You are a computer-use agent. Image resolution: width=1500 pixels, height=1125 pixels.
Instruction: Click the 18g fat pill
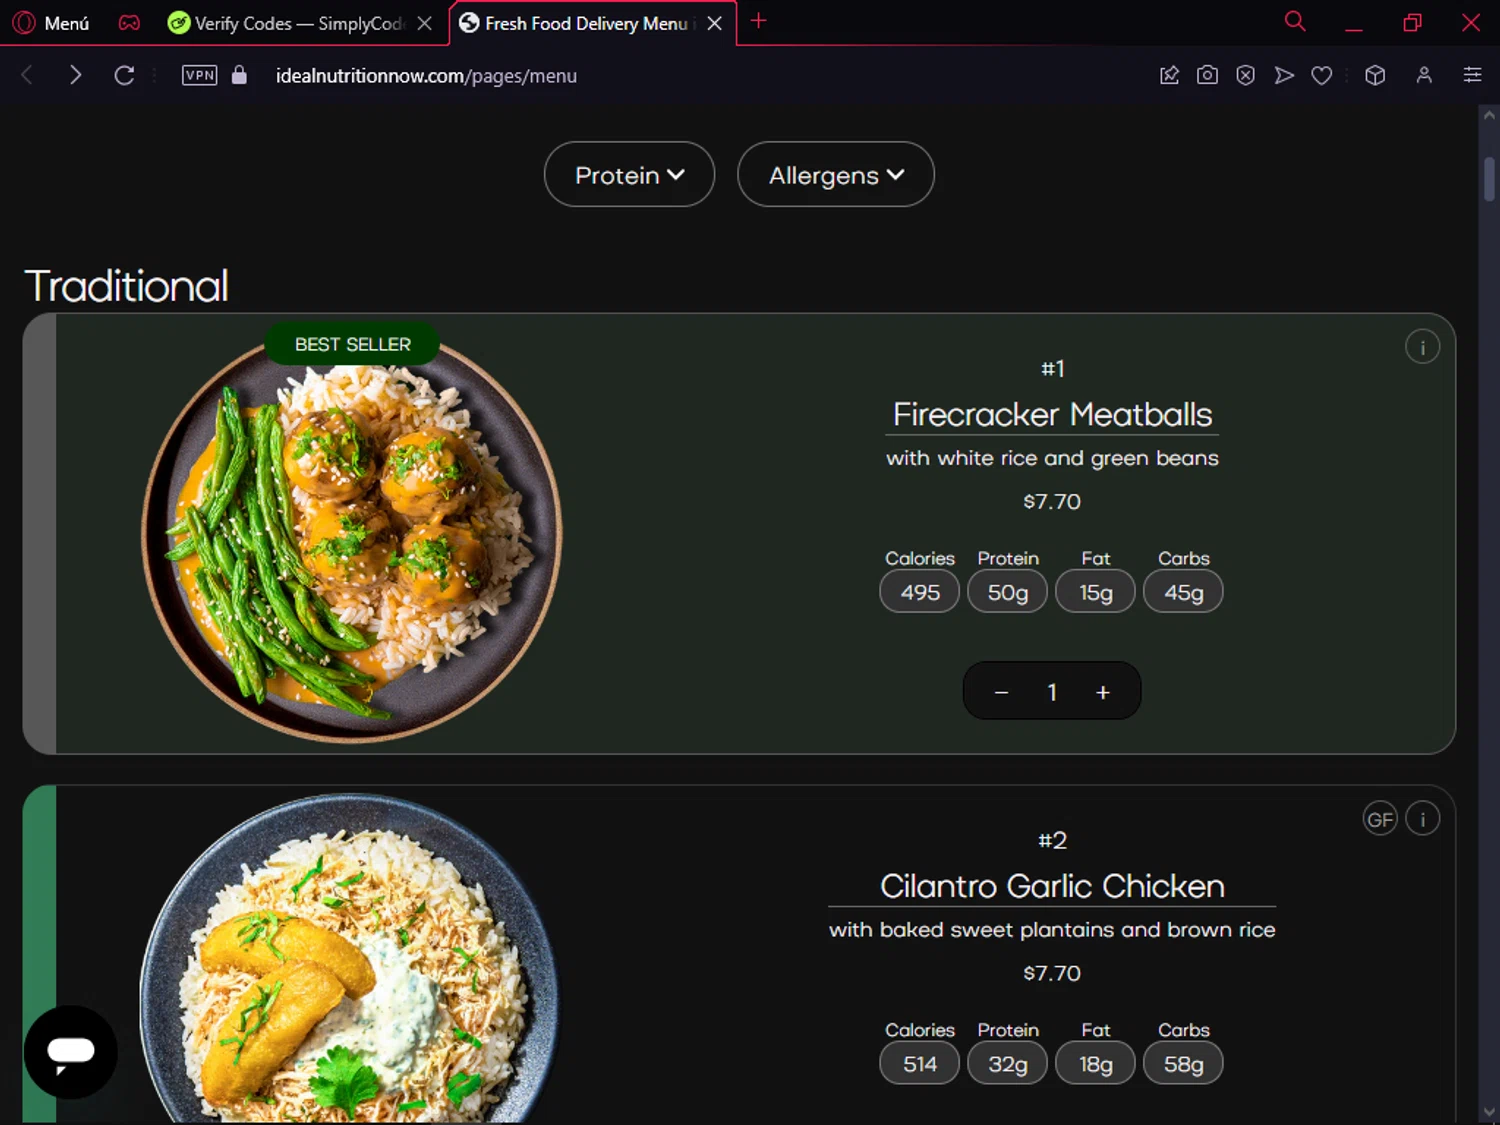1096,1064
